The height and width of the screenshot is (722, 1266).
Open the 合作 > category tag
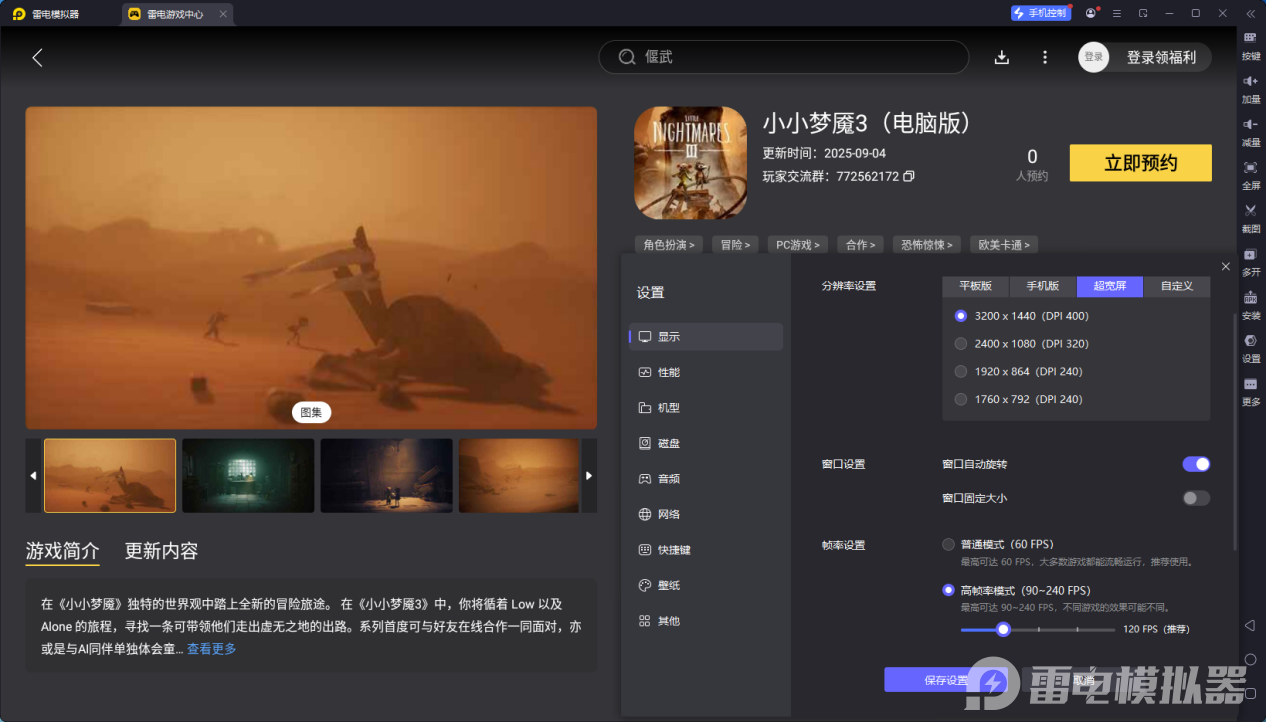861,244
